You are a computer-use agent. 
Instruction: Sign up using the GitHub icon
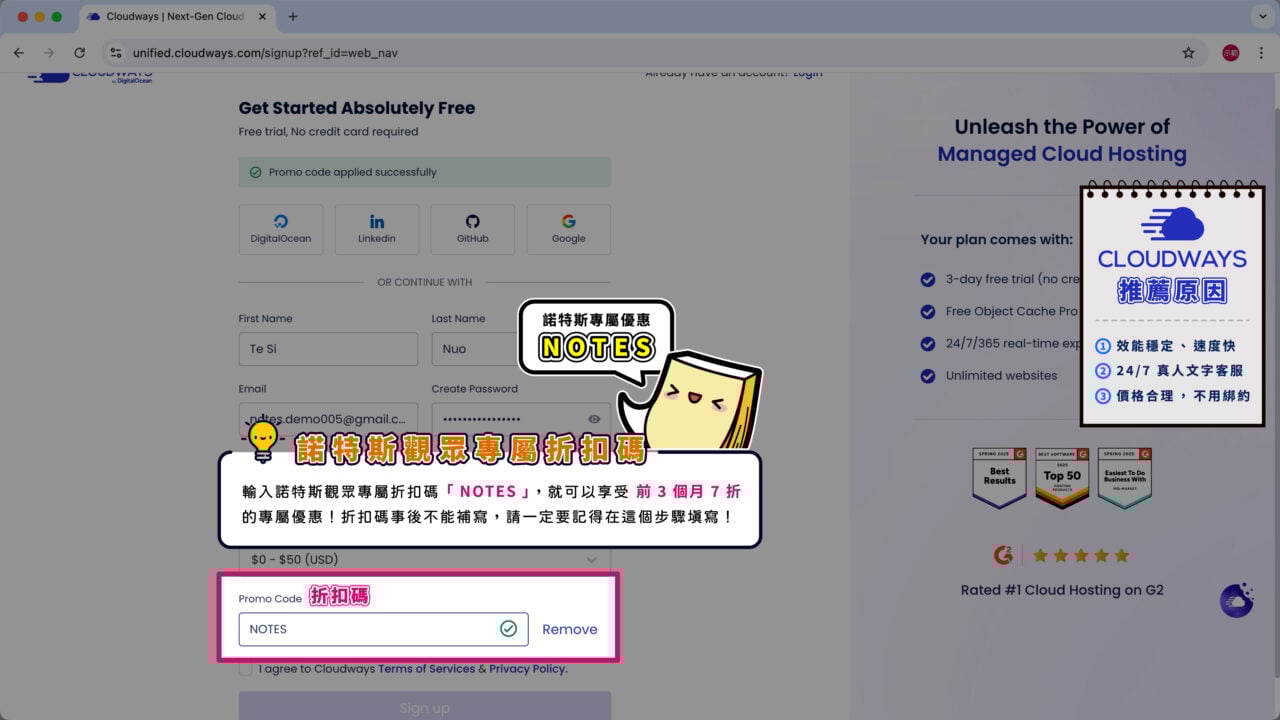[472, 229]
